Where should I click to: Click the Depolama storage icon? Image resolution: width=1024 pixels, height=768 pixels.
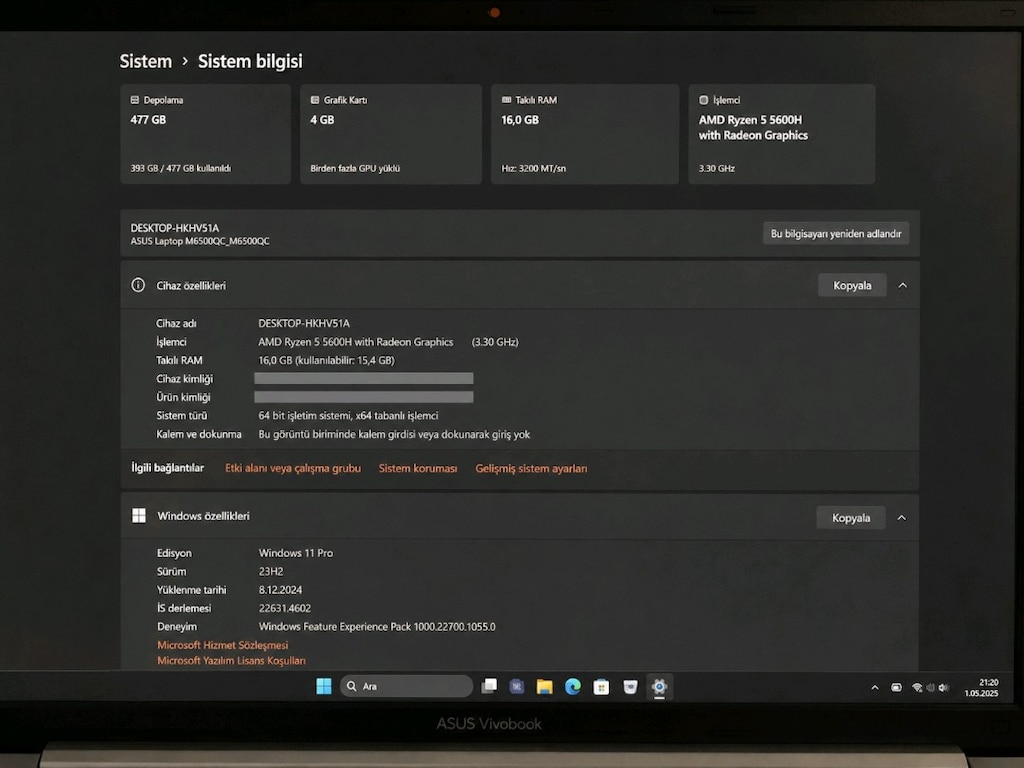pos(135,100)
